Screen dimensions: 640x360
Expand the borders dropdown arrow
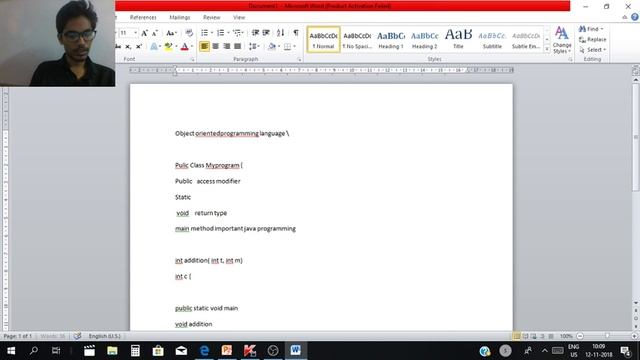294,47
